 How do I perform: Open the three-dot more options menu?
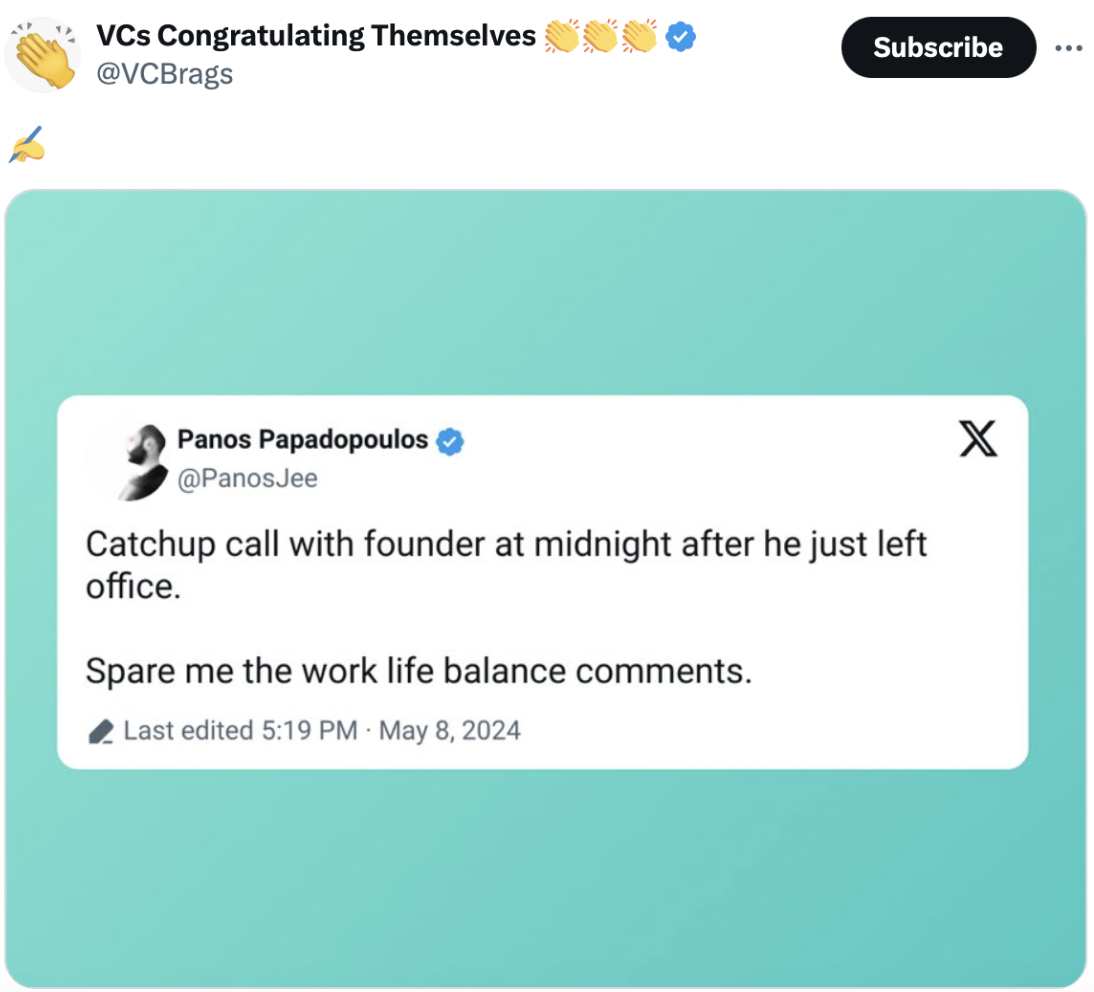click(x=1069, y=47)
